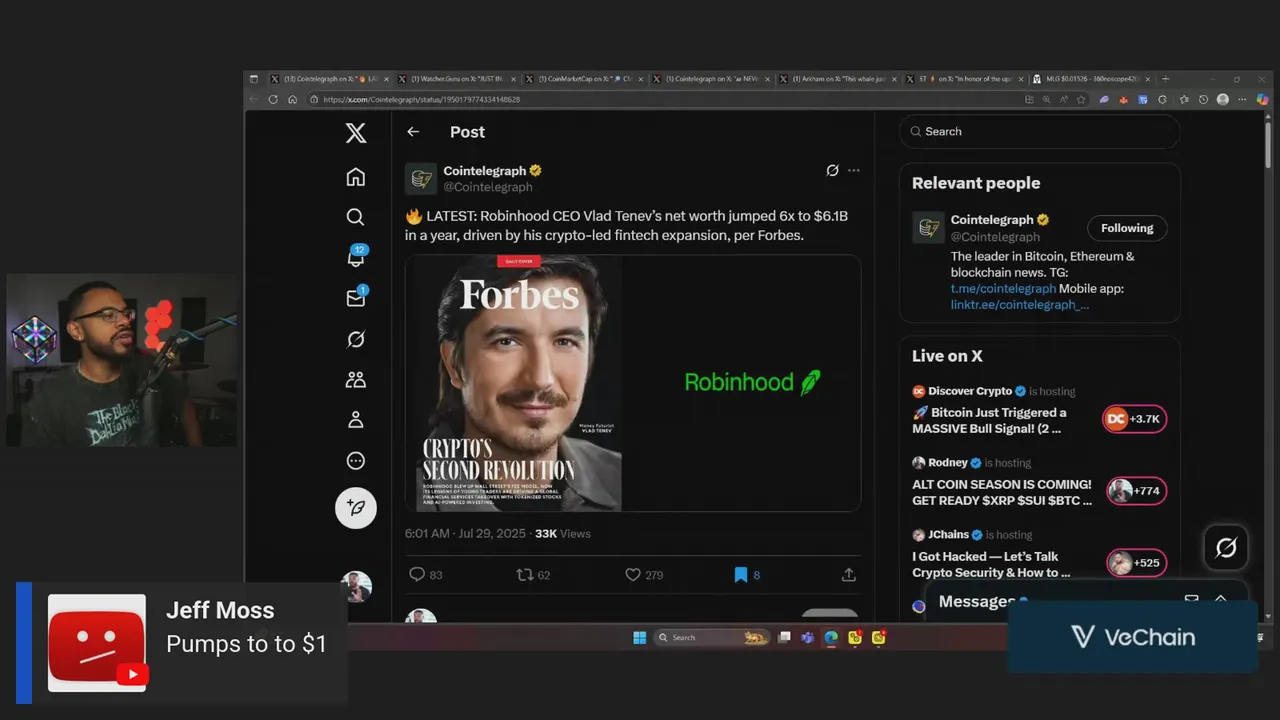Open new browser tab plus button

pyautogui.click(x=1165, y=79)
